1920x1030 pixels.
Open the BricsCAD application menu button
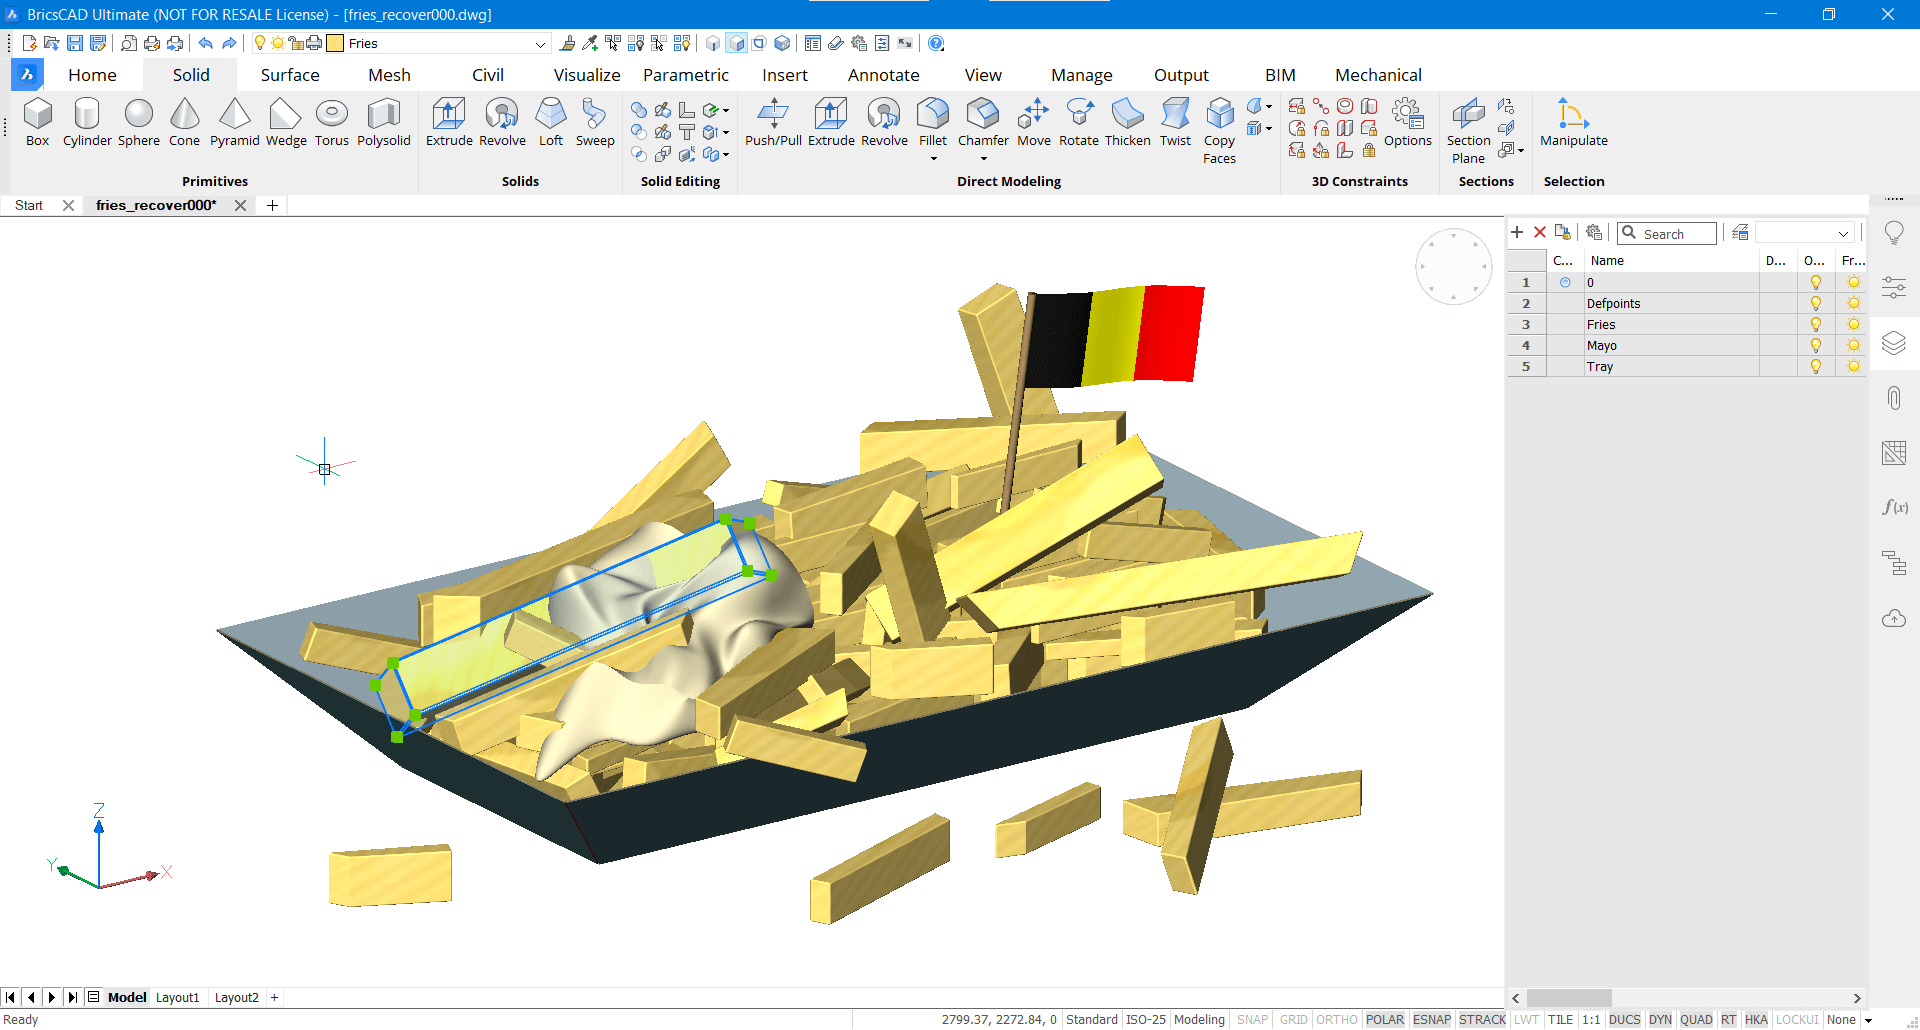click(27, 74)
